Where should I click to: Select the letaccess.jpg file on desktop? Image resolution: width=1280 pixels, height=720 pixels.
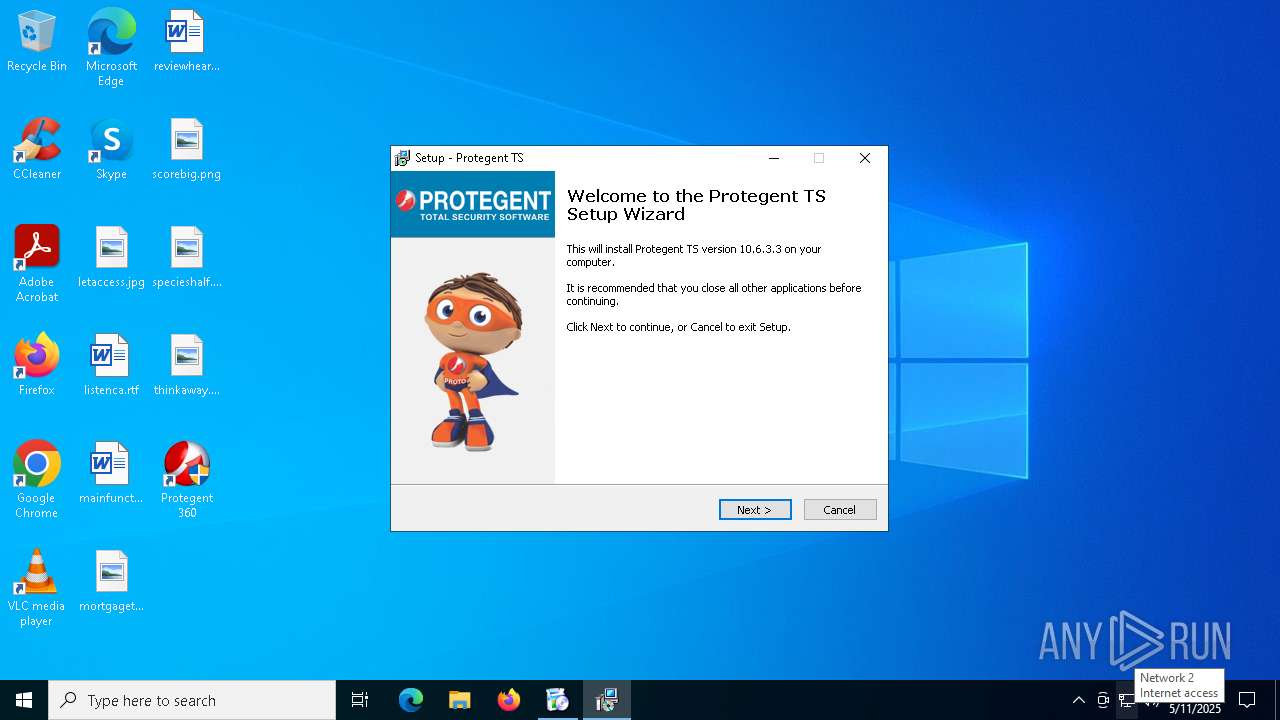pyautogui.click(x=111, y=258)
